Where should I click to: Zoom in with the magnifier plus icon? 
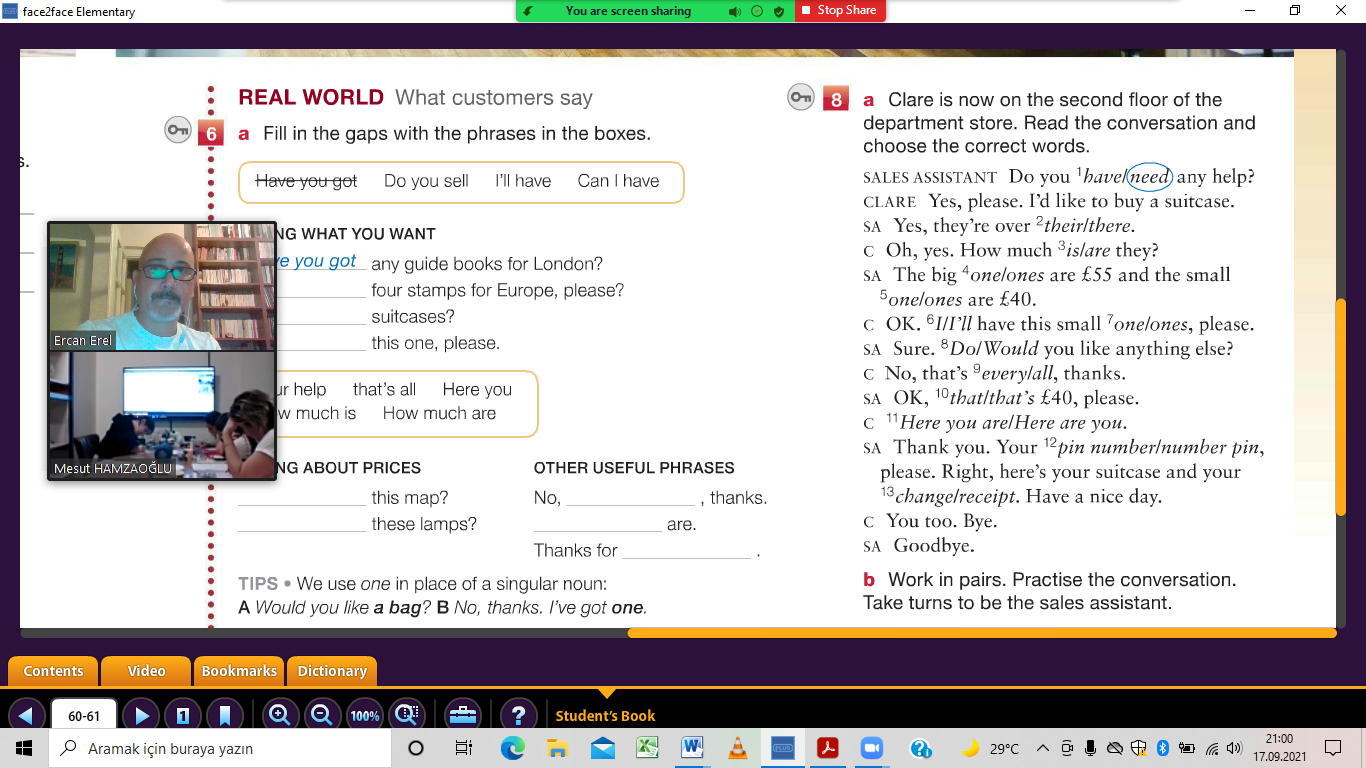click(280, 715)
